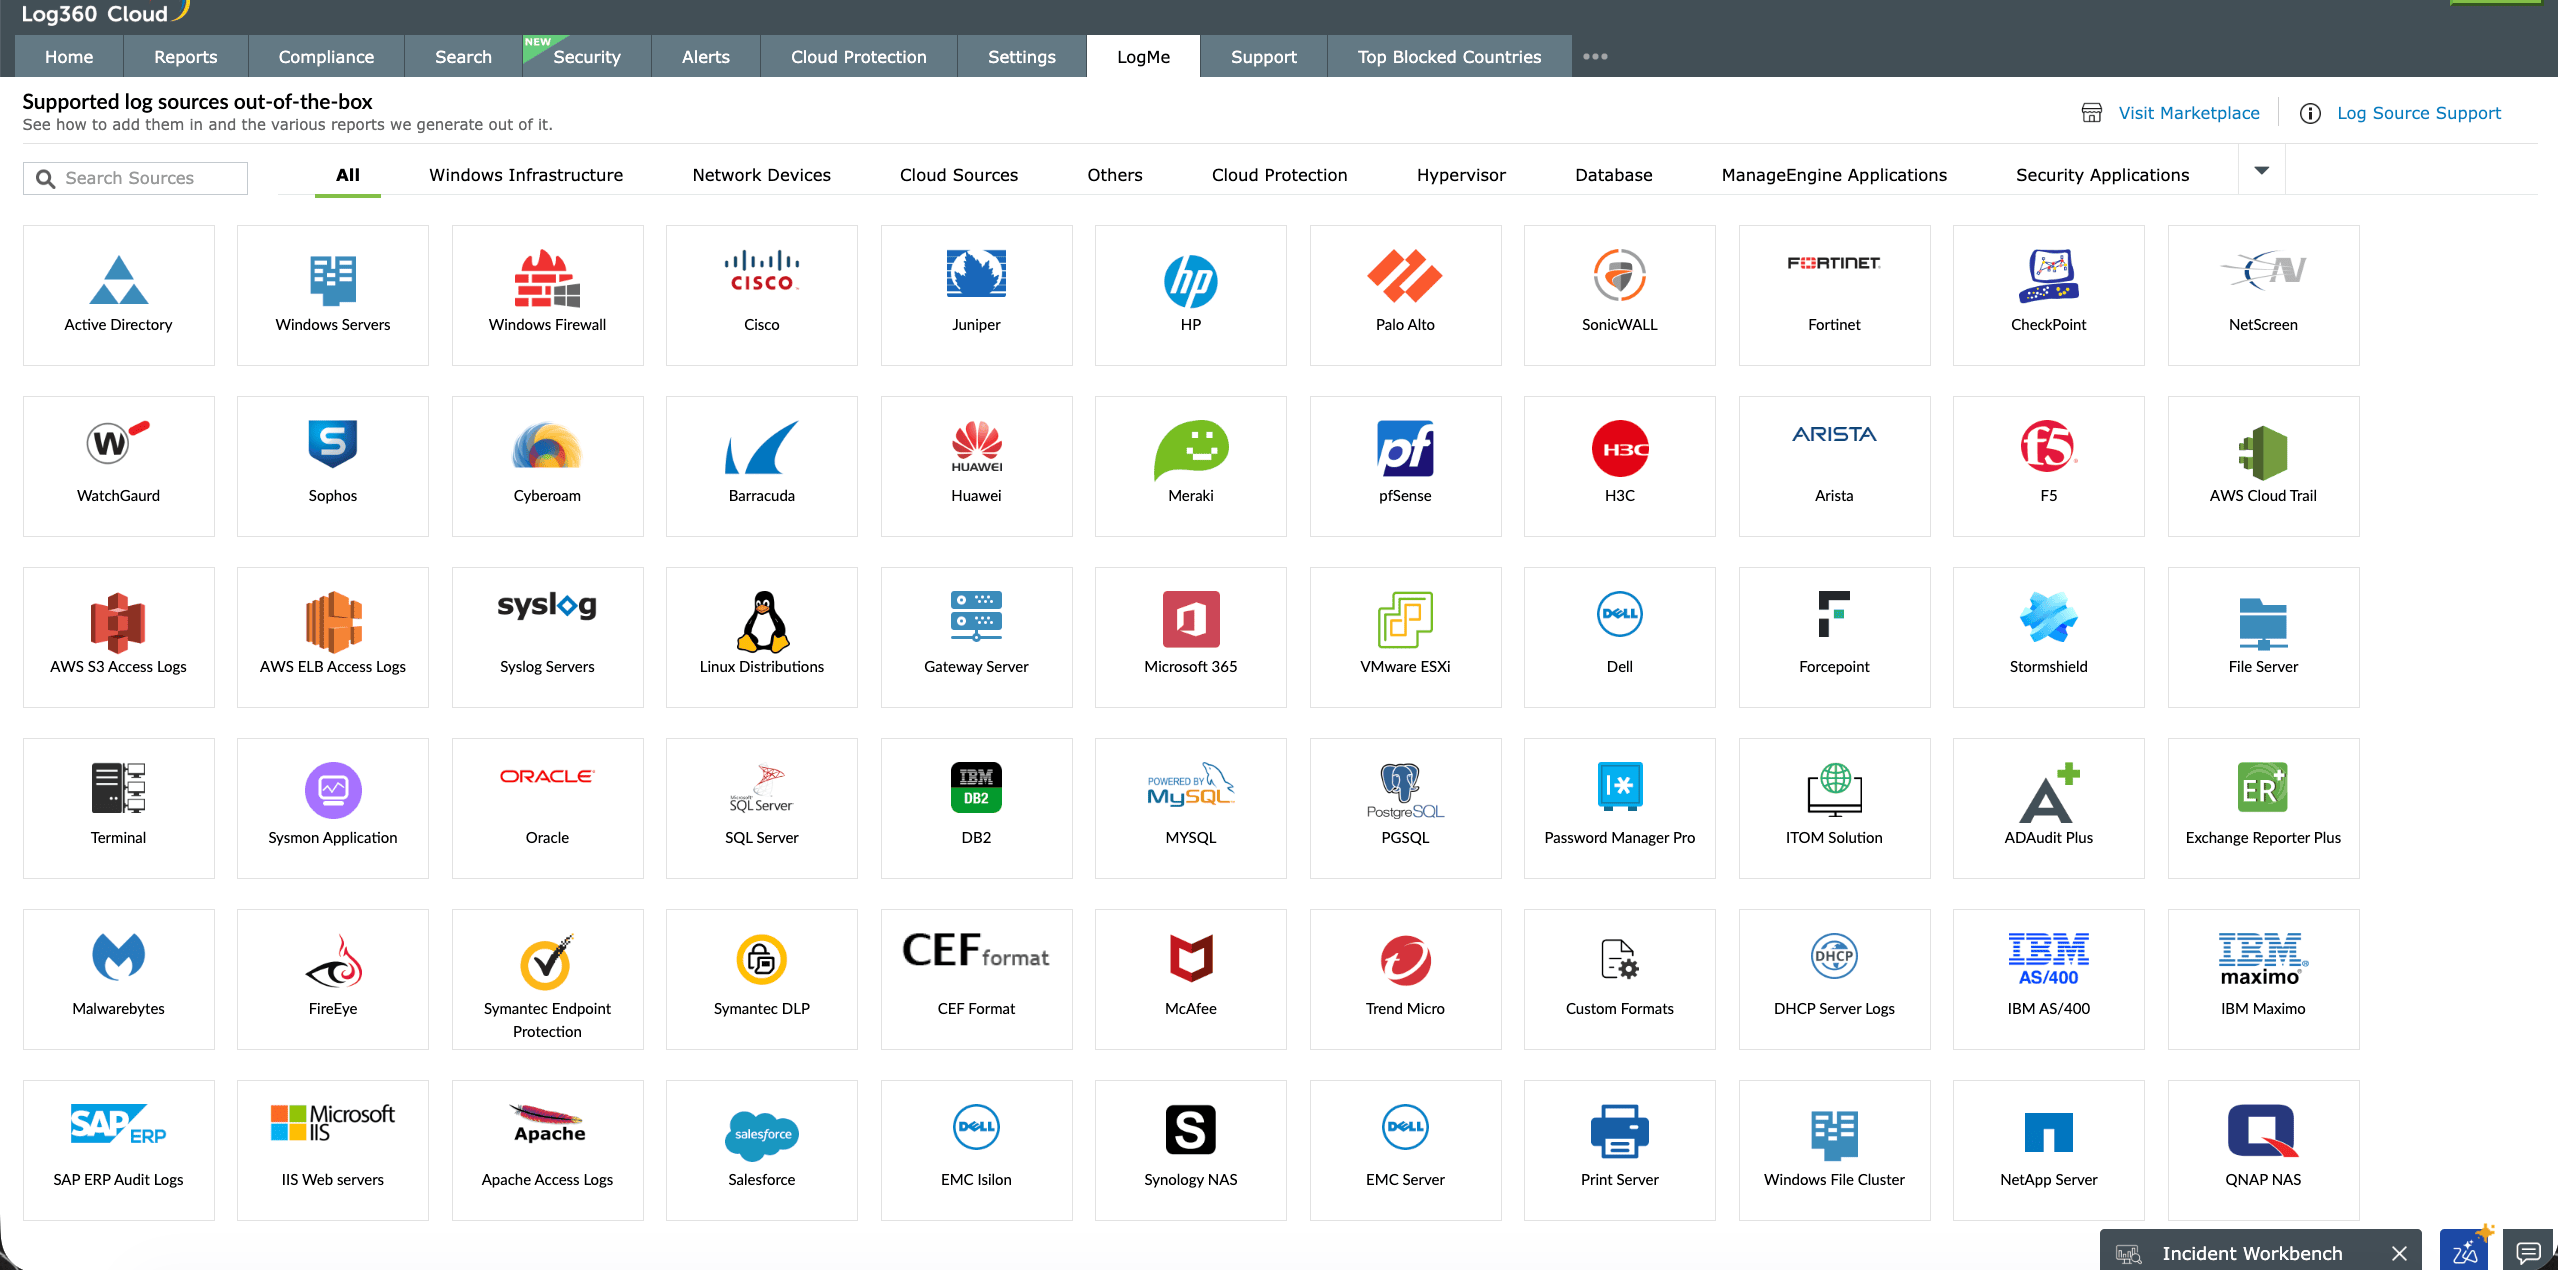
Task: Choose Microsoft 365 tile
Action: pyautogui.click(x=1191, y=637)
